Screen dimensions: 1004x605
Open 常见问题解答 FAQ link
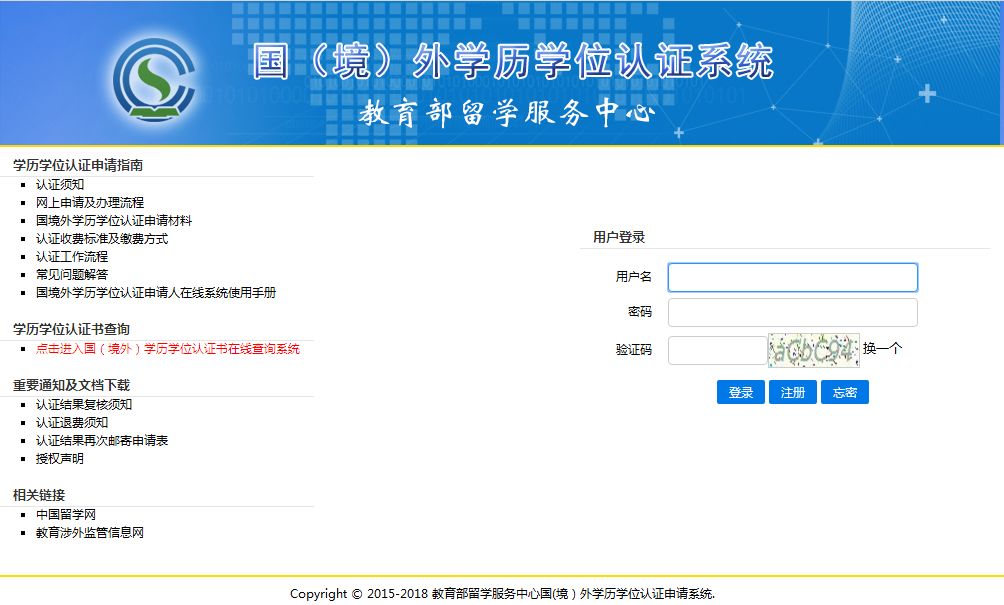pyautogui.click(x=72, y=275)
